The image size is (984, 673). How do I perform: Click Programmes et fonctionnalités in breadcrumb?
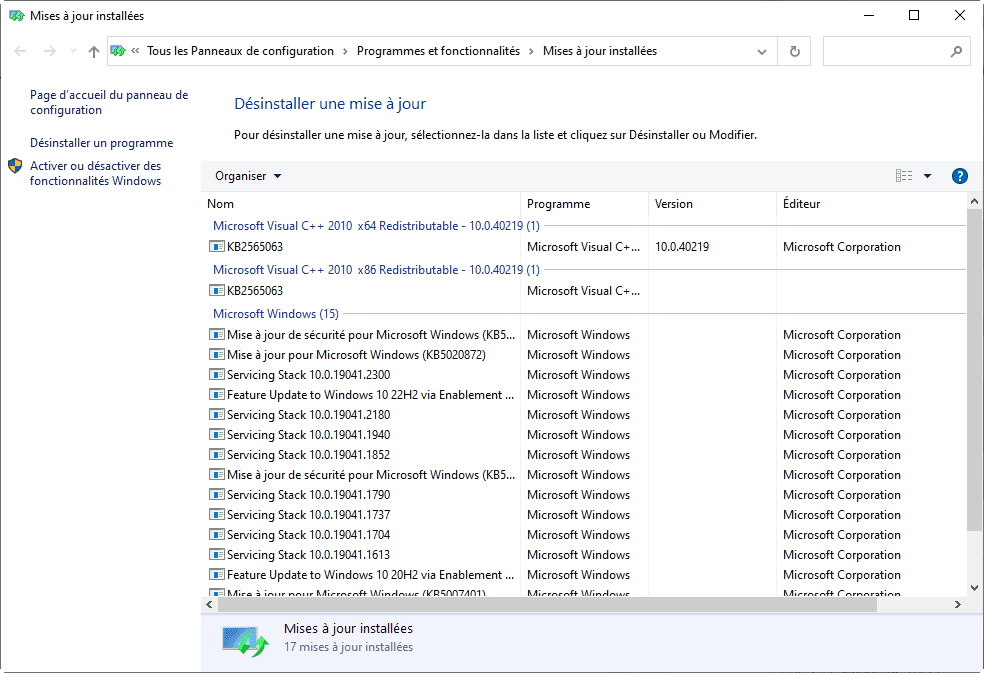[x=438, y=51]
